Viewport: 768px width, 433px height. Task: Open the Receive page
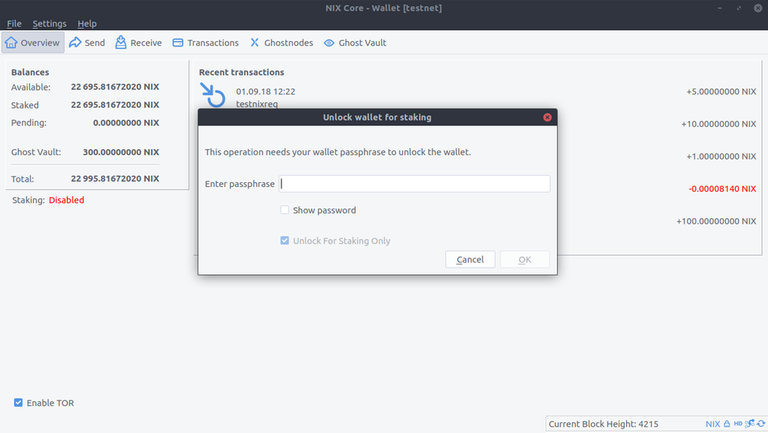[139, 43]
